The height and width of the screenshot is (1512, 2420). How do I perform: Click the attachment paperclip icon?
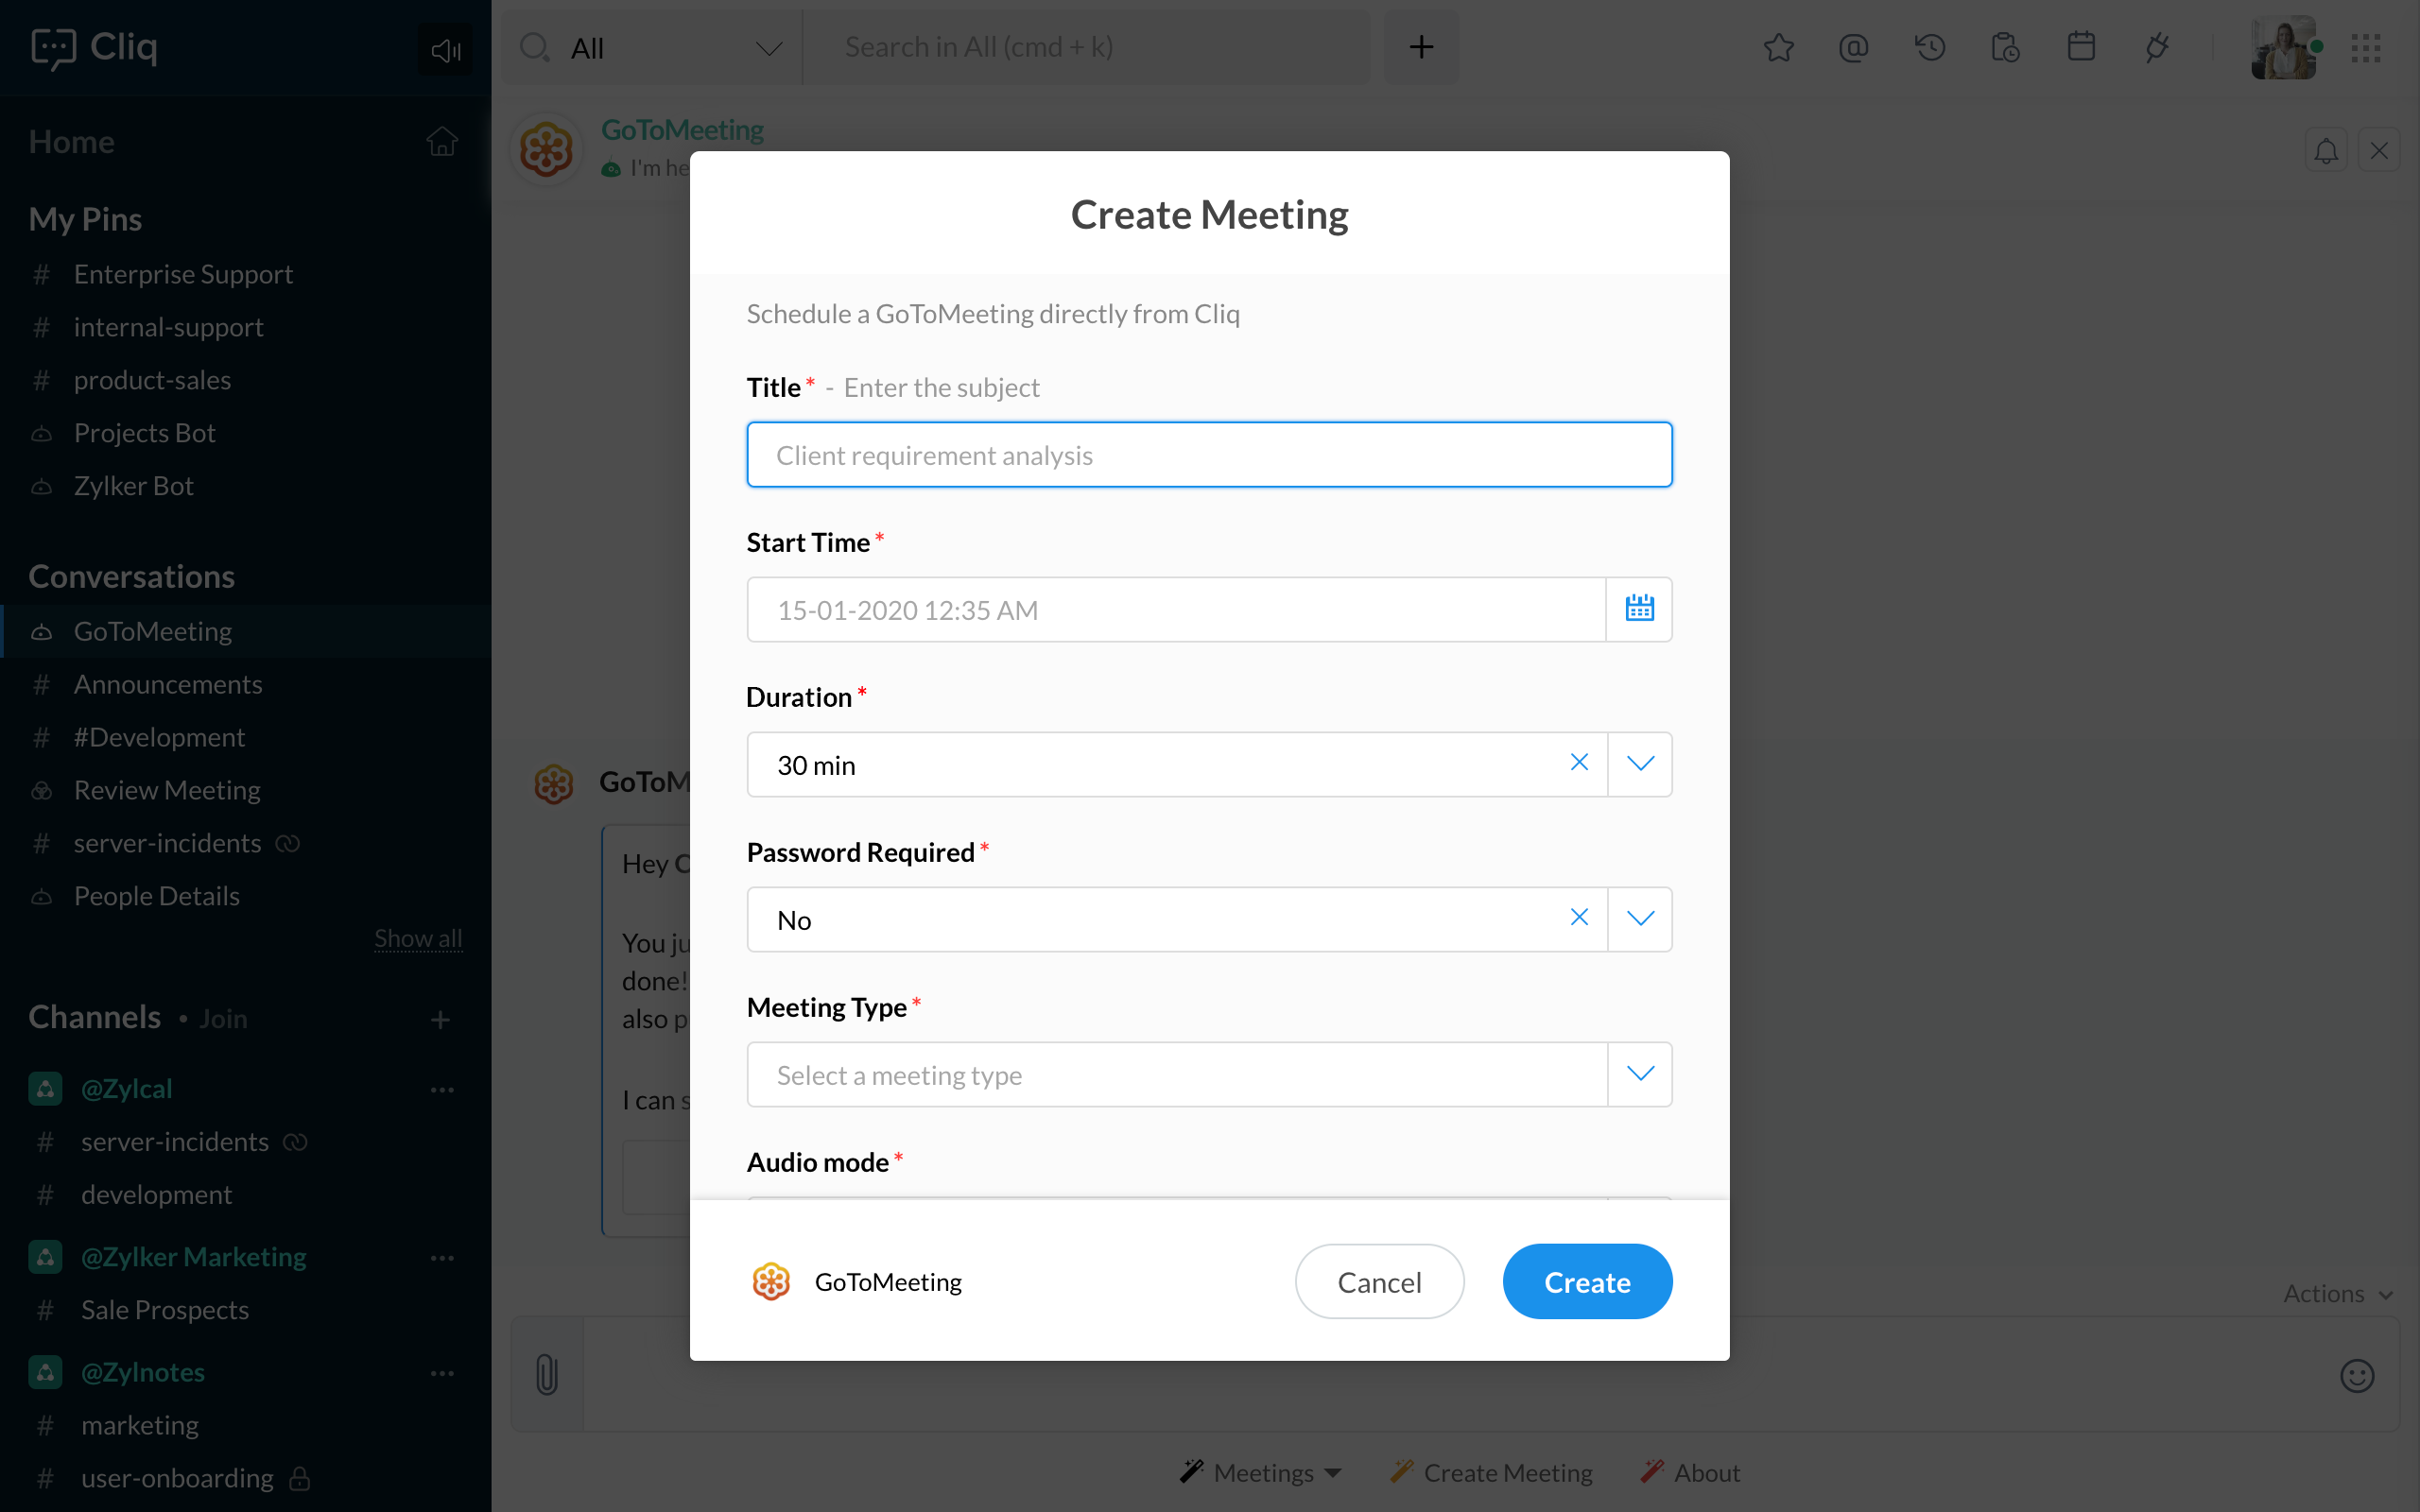[x=547, y=1374]
